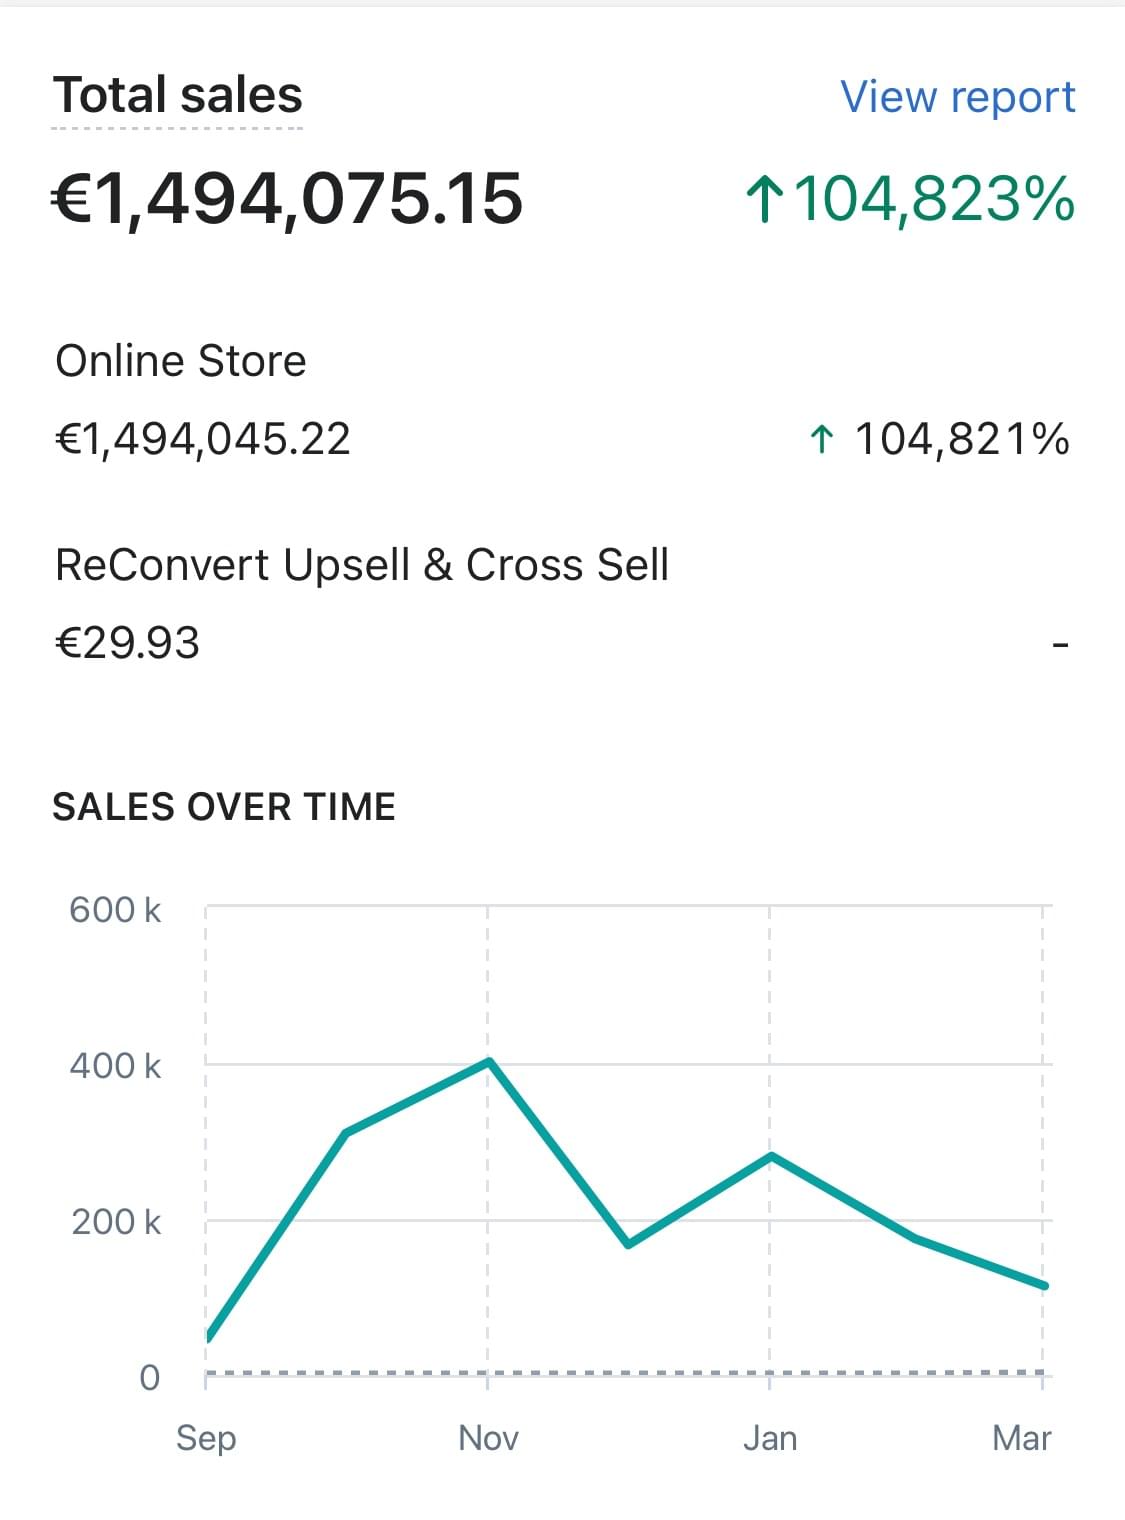Click the December dip on the sales line

[628, 1244]
